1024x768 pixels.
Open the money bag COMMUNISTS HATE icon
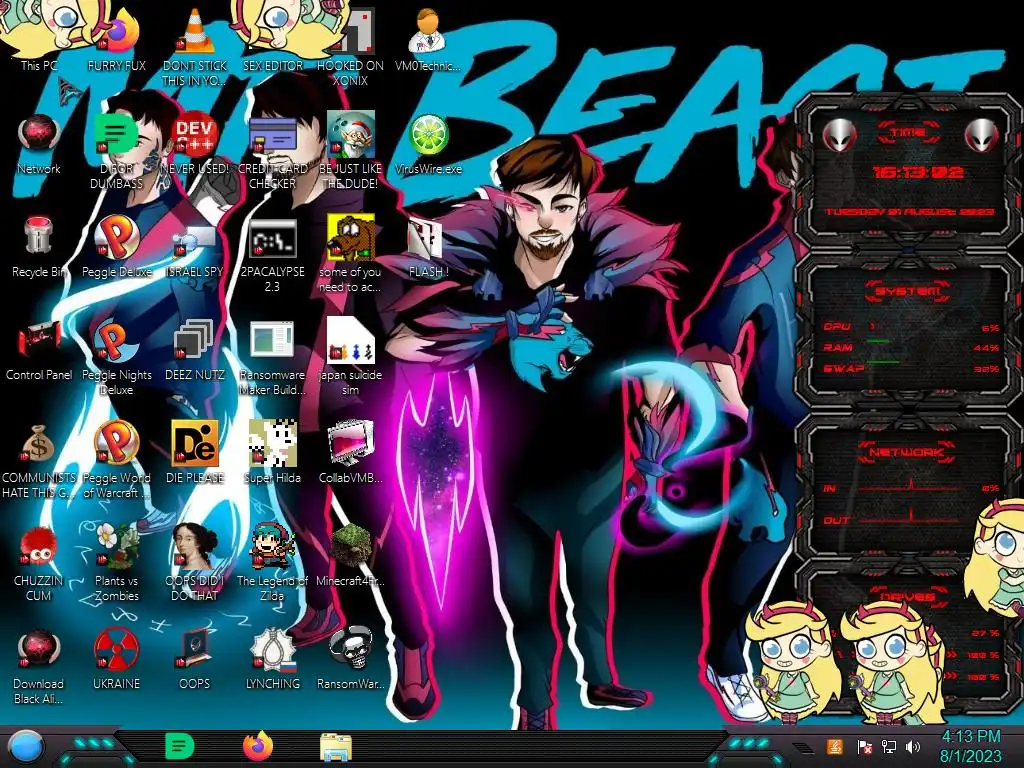[39, 460]
